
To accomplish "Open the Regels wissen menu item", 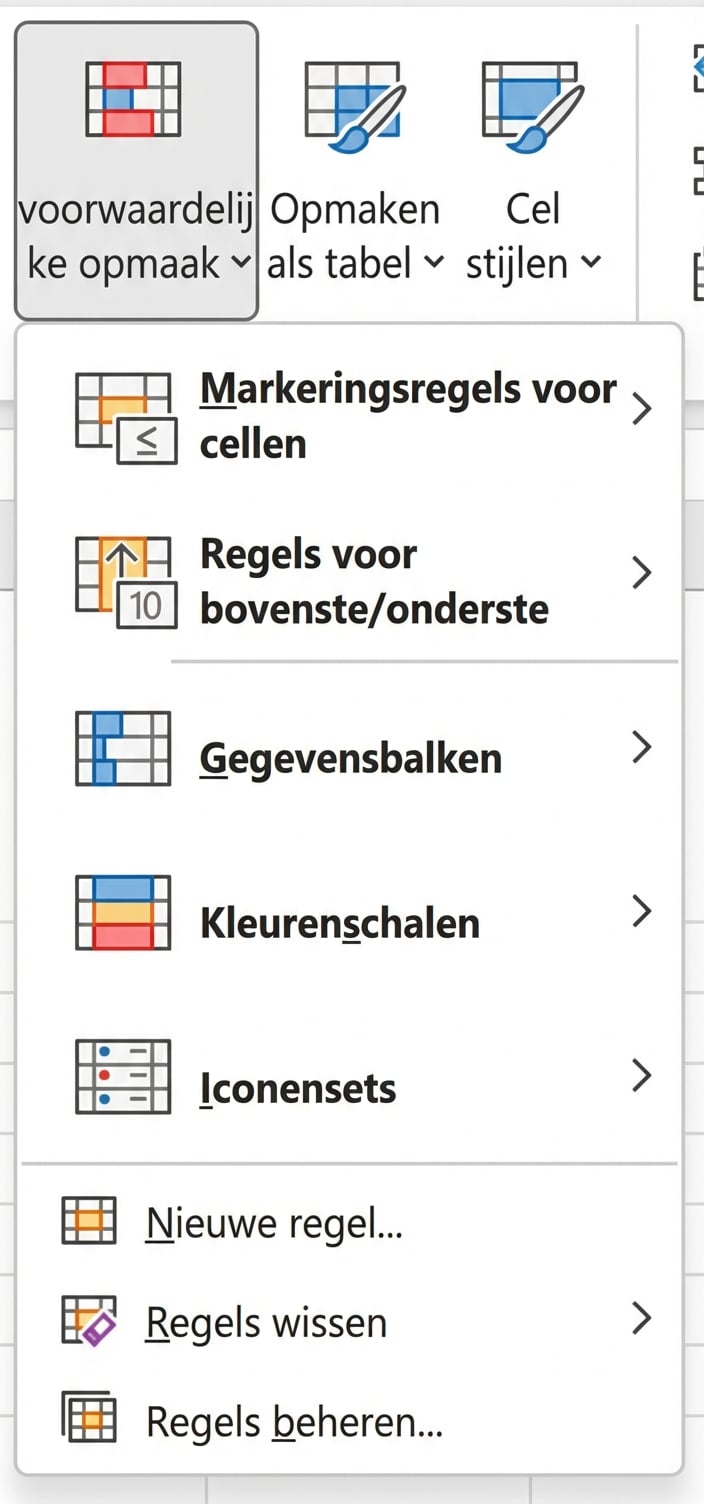I will tap(266, 1322).
